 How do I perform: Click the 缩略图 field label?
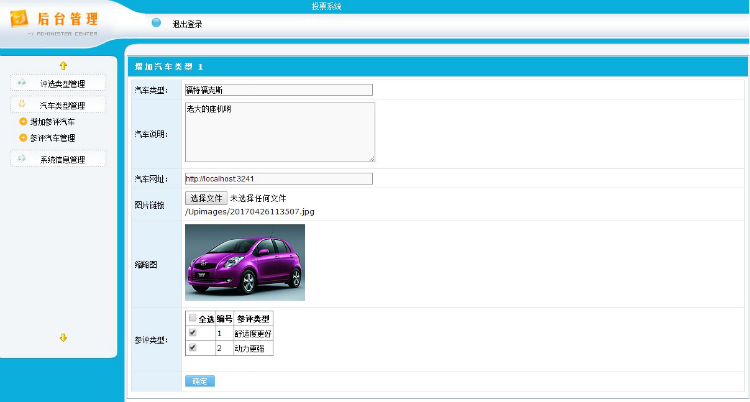146,265
